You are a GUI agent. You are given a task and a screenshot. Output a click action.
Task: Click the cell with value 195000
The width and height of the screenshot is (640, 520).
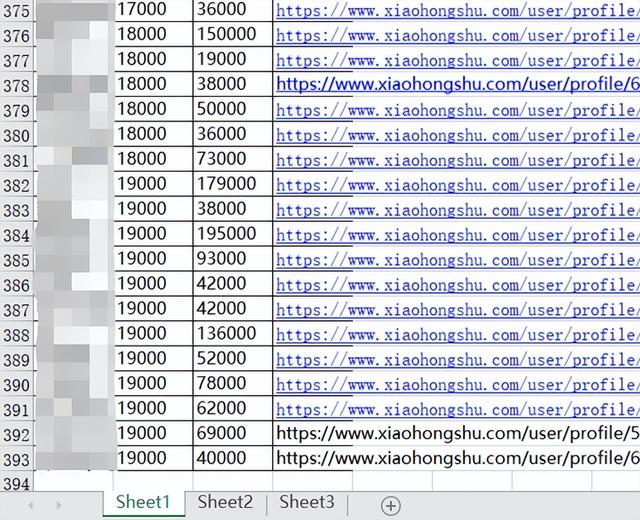[x=226, y=234]
